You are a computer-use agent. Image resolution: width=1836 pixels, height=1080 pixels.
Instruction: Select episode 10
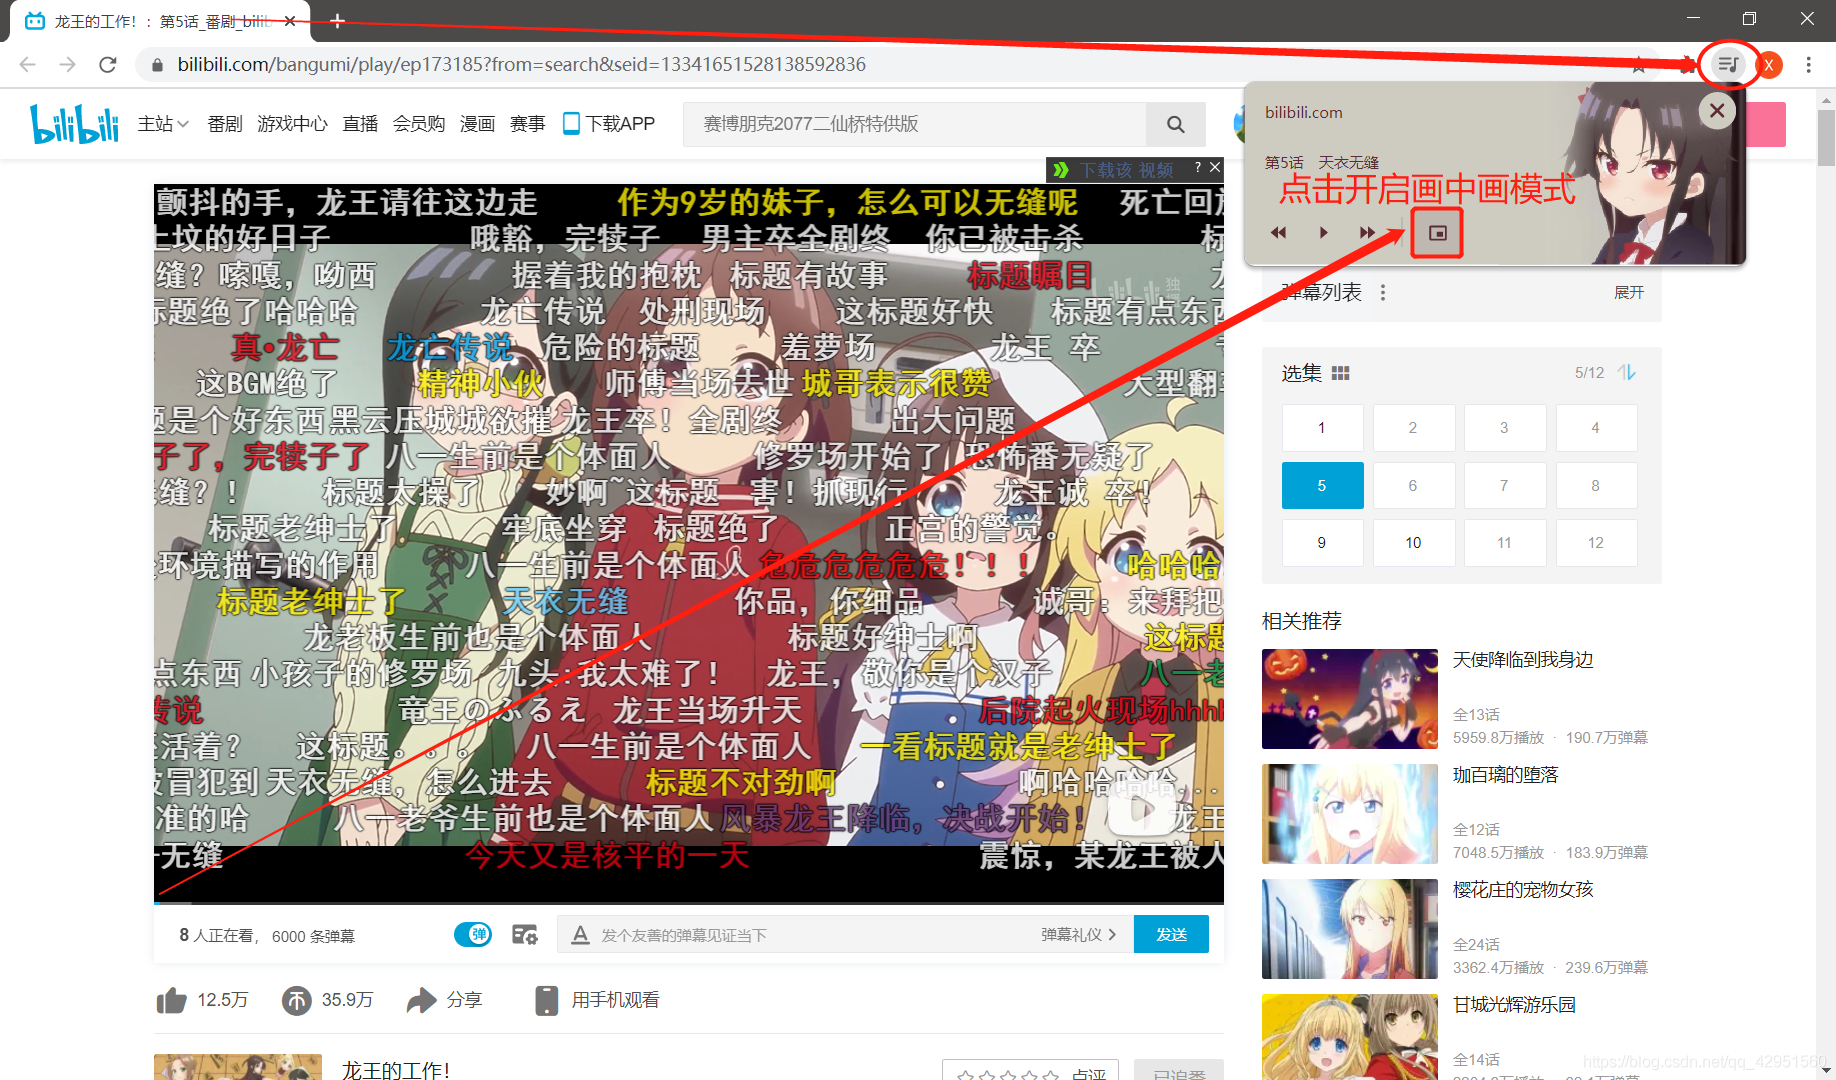(1413, 543)
